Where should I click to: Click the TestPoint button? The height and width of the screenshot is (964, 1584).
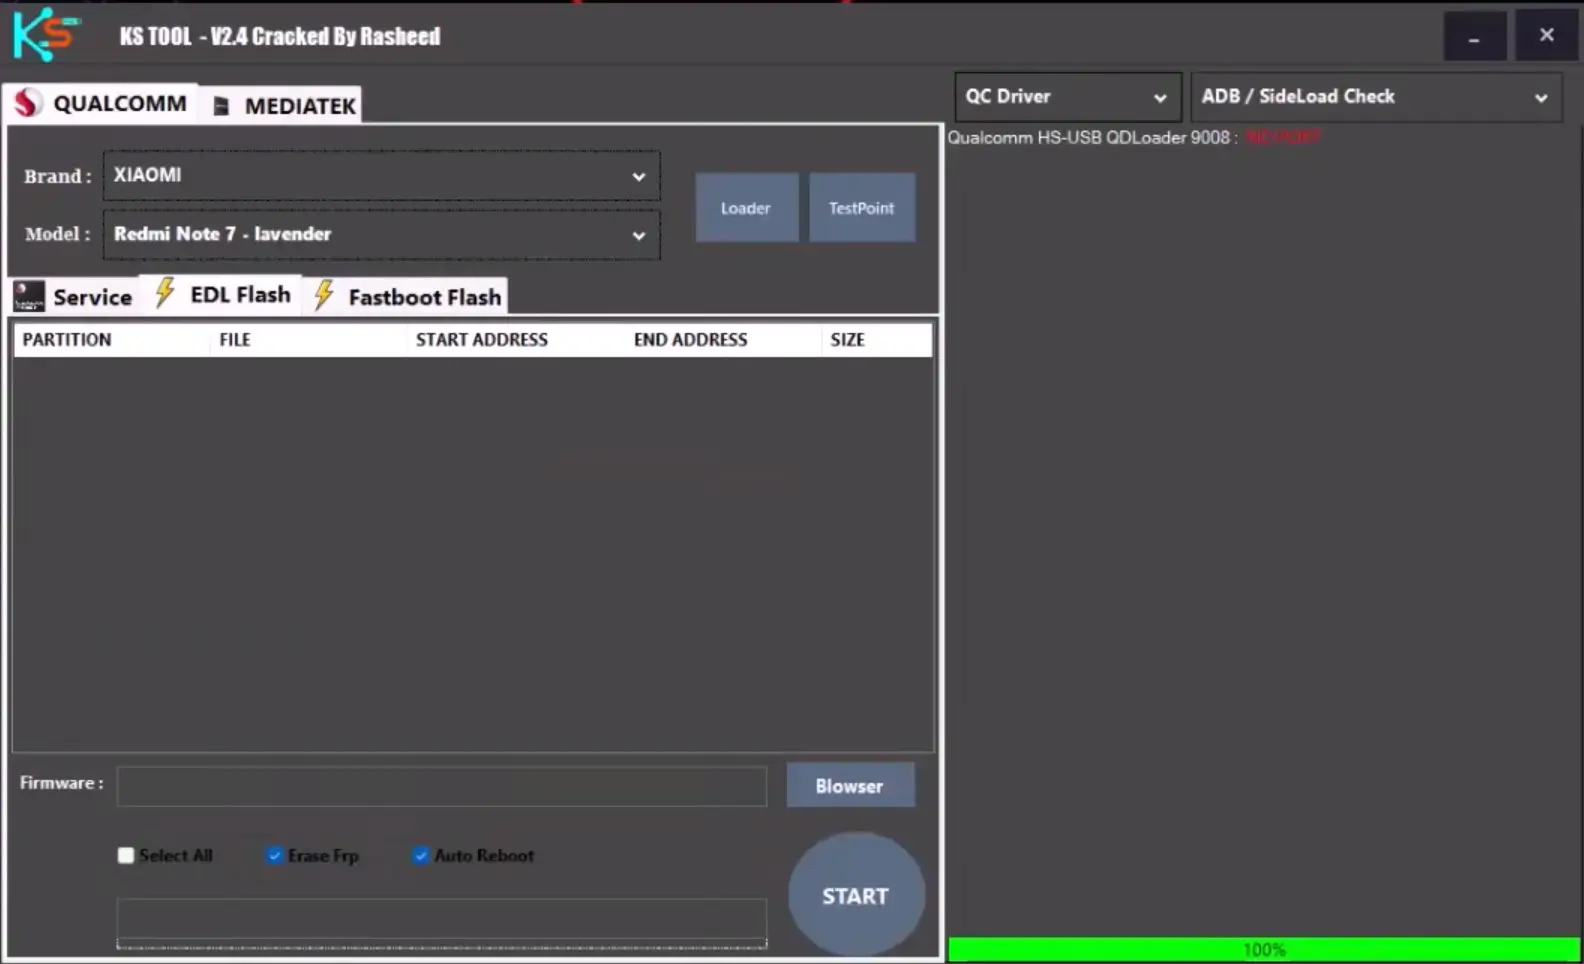pyautogui.click(x=861, y=208)
